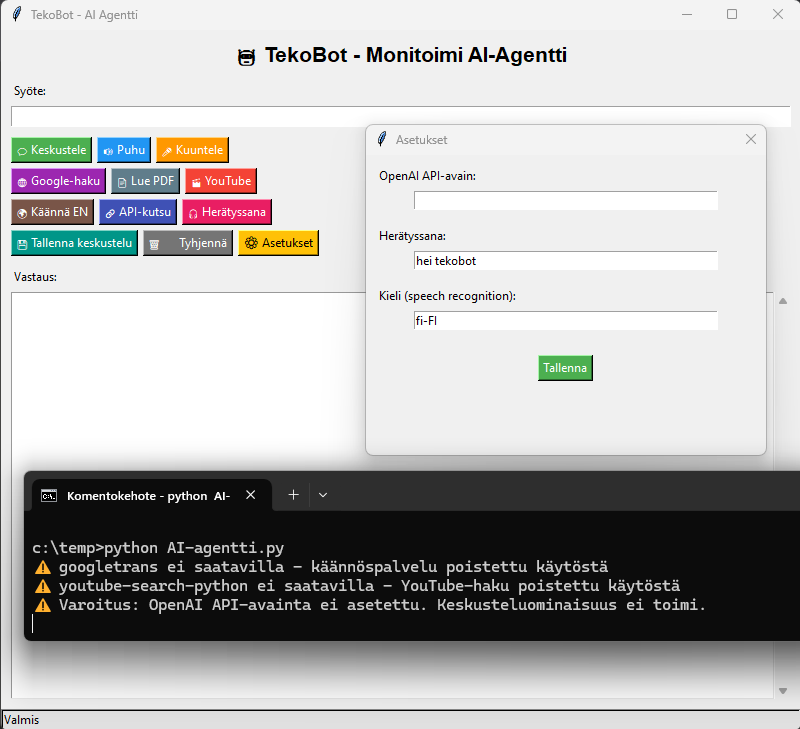Close the Komentokehote terminal tab
Screen dimensions: 800x729
tap(251, 495)
